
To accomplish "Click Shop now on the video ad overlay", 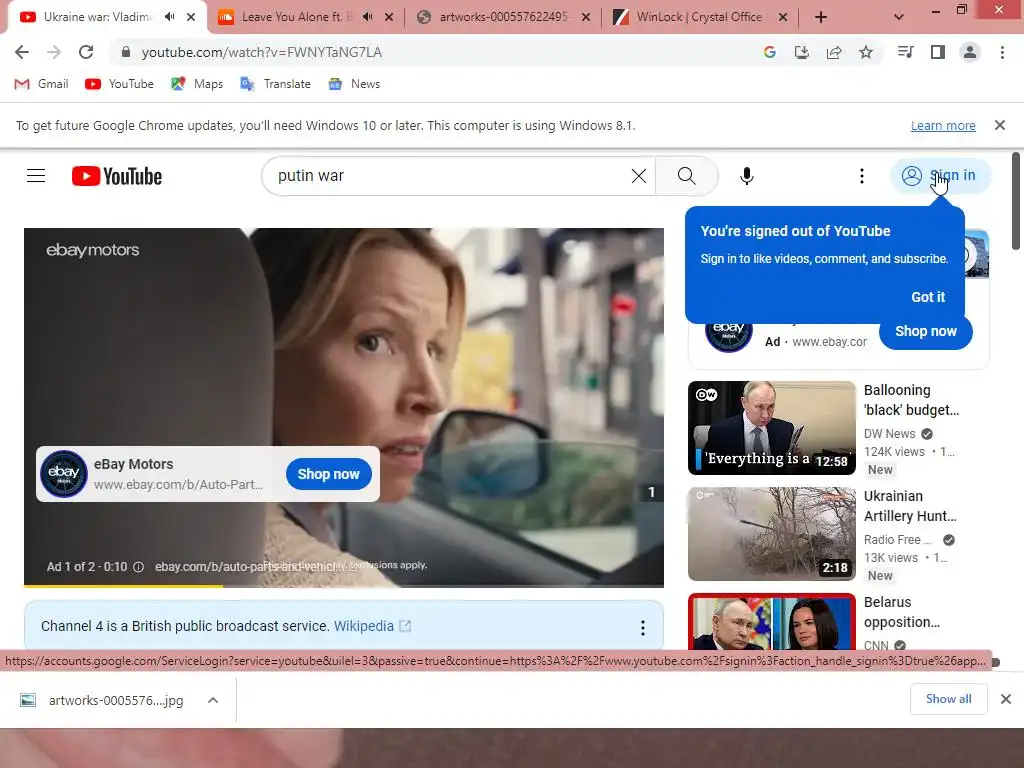I will click(x=328, y=474).
